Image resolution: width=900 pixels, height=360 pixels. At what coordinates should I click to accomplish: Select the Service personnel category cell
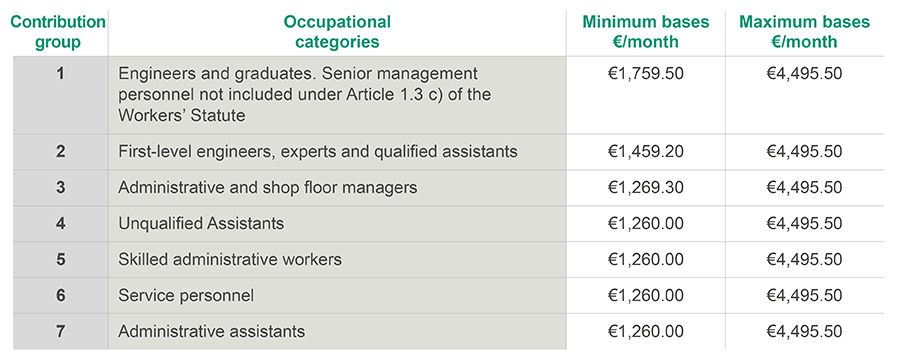click(x=337, y=296)
